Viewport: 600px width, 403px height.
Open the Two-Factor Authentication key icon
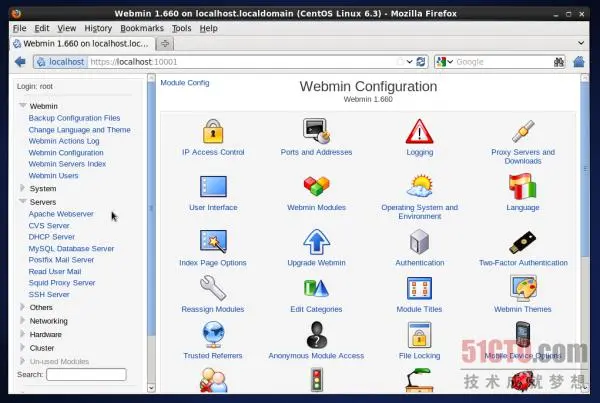[x=523, y=242]
